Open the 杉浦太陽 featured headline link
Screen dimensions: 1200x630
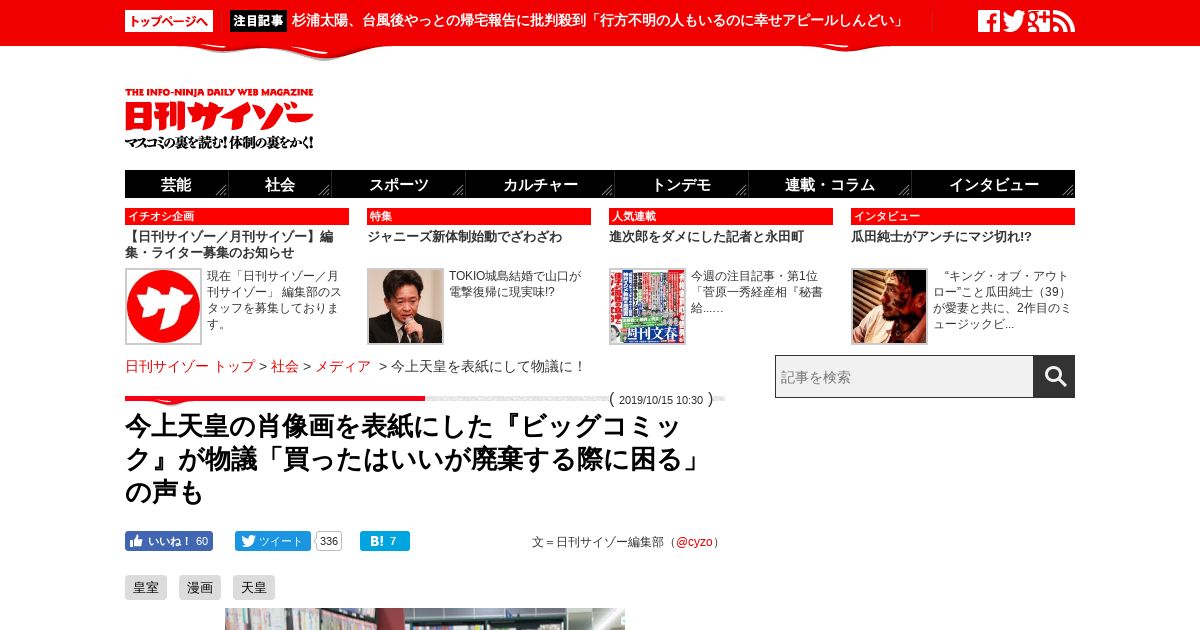coord(598,21)
